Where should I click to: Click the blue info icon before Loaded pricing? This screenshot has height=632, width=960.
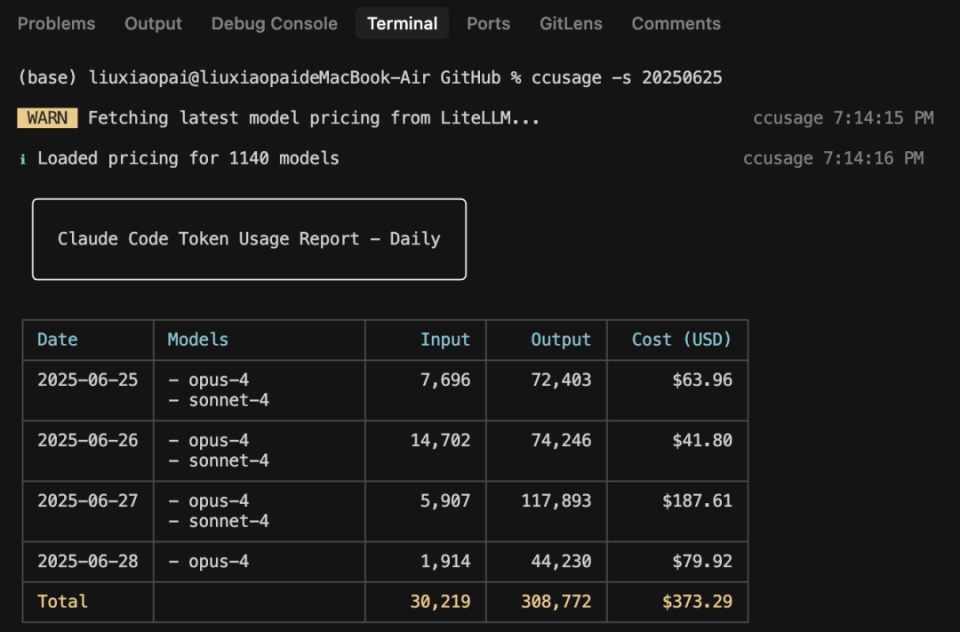tap(23, 159)
